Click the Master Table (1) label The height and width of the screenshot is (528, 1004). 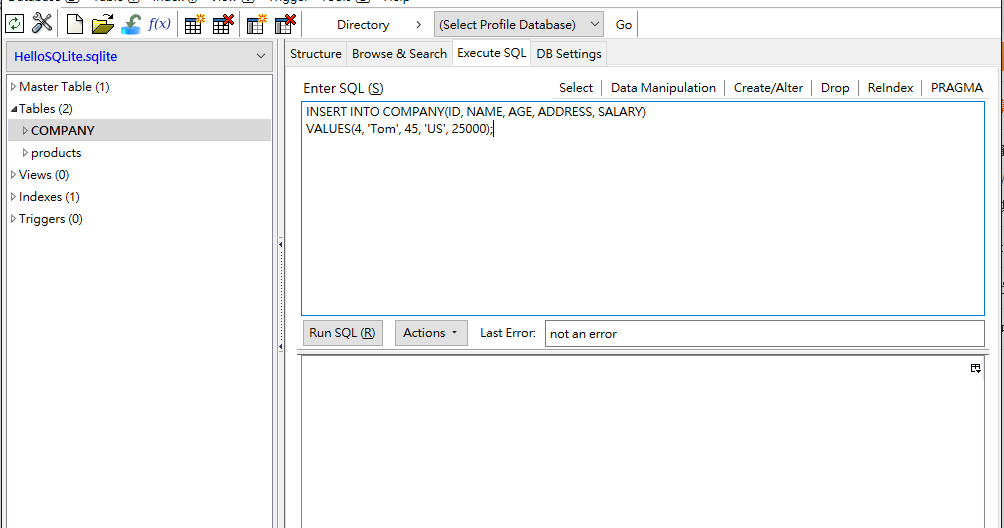click(64, 86)
